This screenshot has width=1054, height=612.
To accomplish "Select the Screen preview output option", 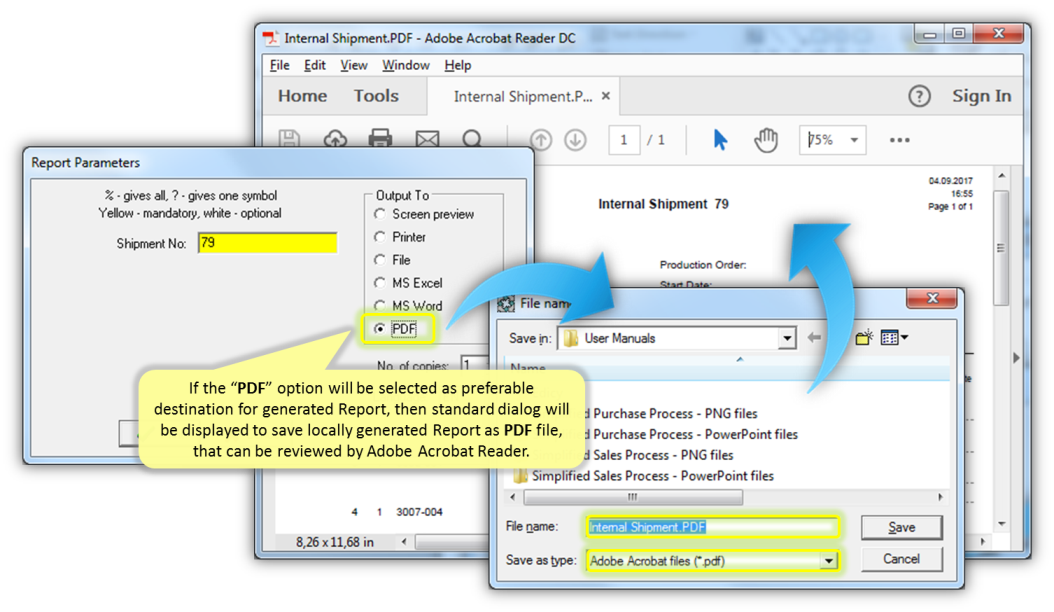I will pyautogui.click(x=380, y=214).
